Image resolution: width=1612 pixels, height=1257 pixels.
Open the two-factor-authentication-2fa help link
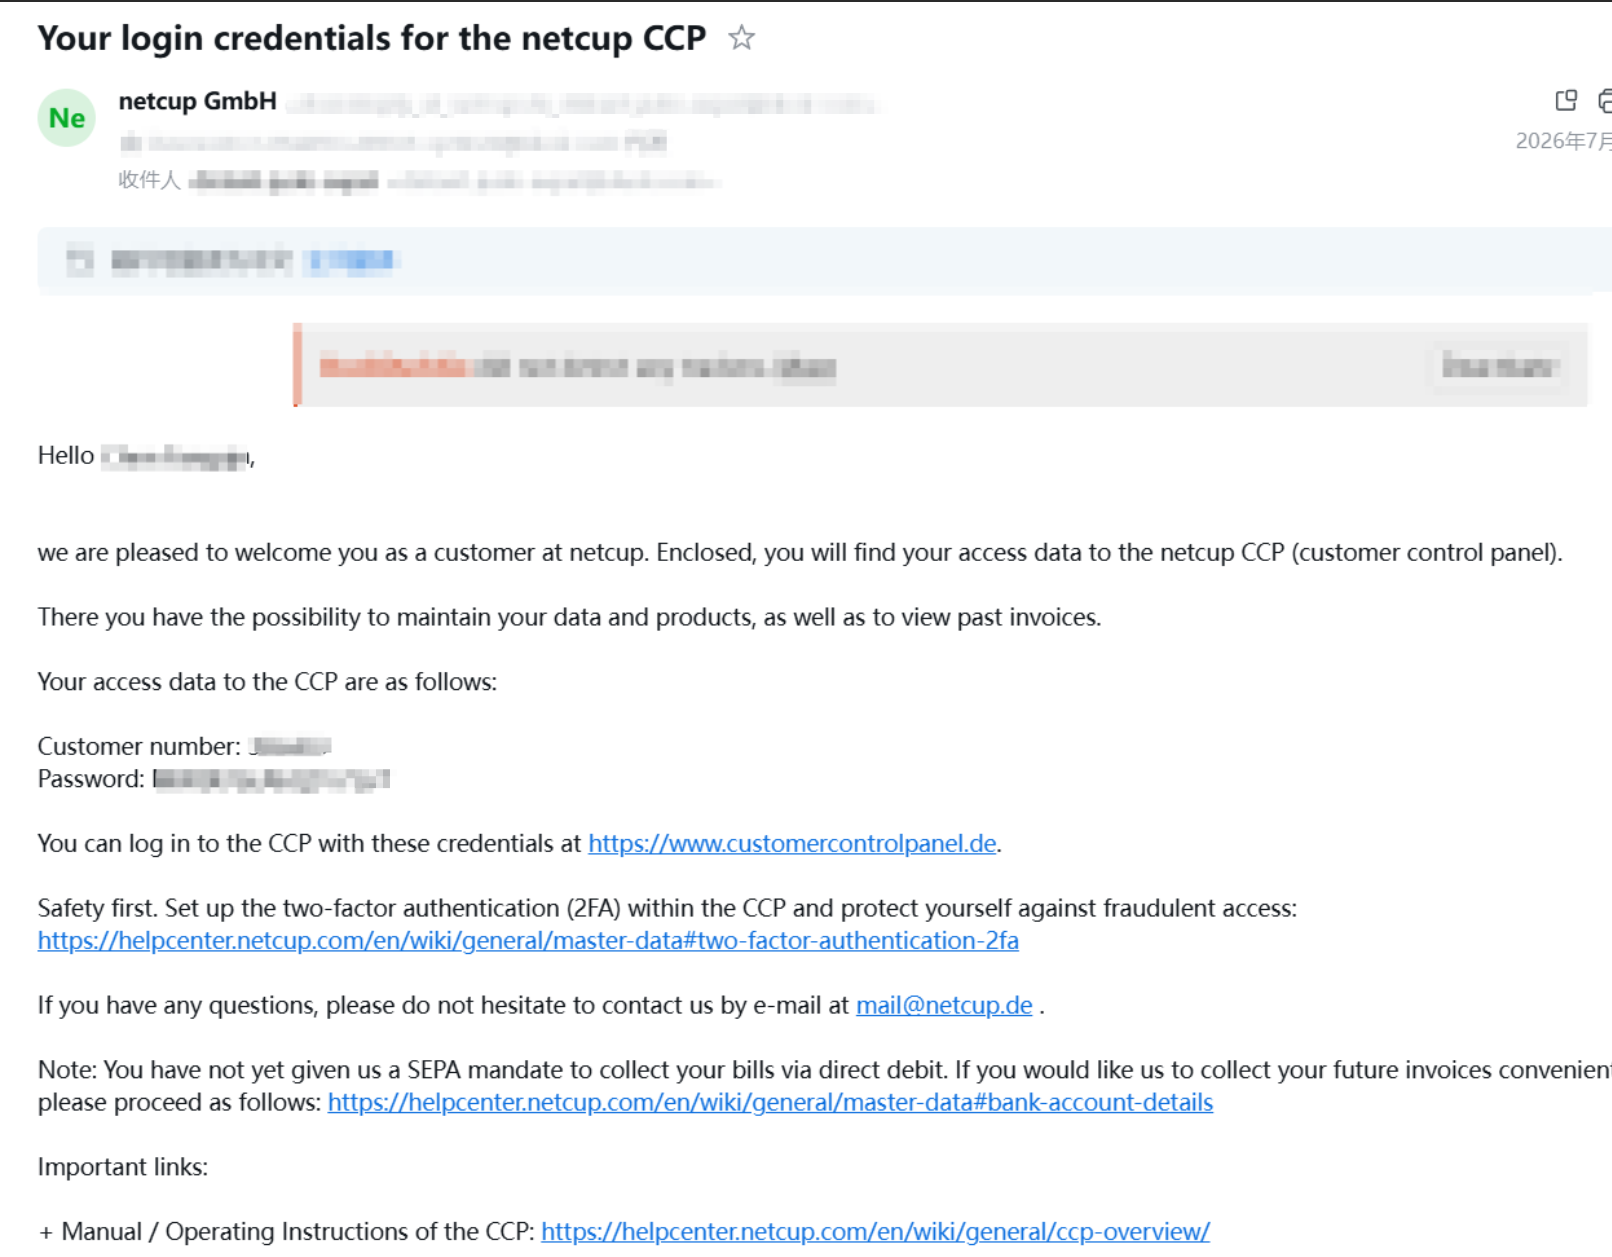[x=528, y=941]
